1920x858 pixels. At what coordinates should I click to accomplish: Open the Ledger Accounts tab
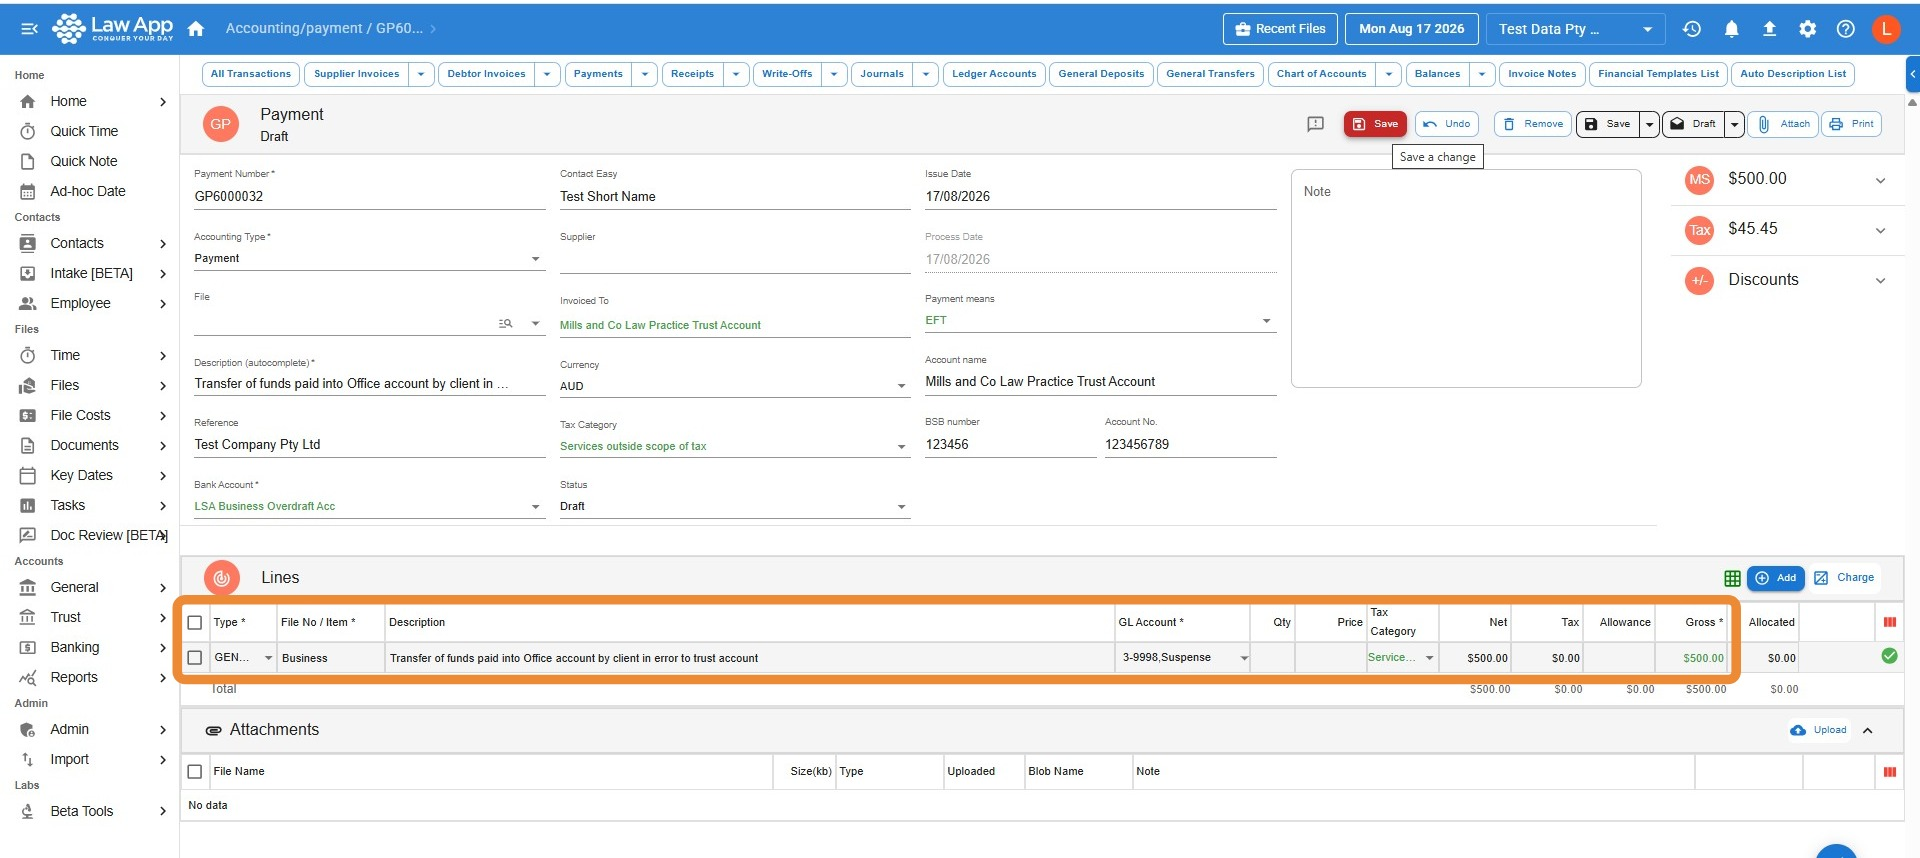click(994, 74)
